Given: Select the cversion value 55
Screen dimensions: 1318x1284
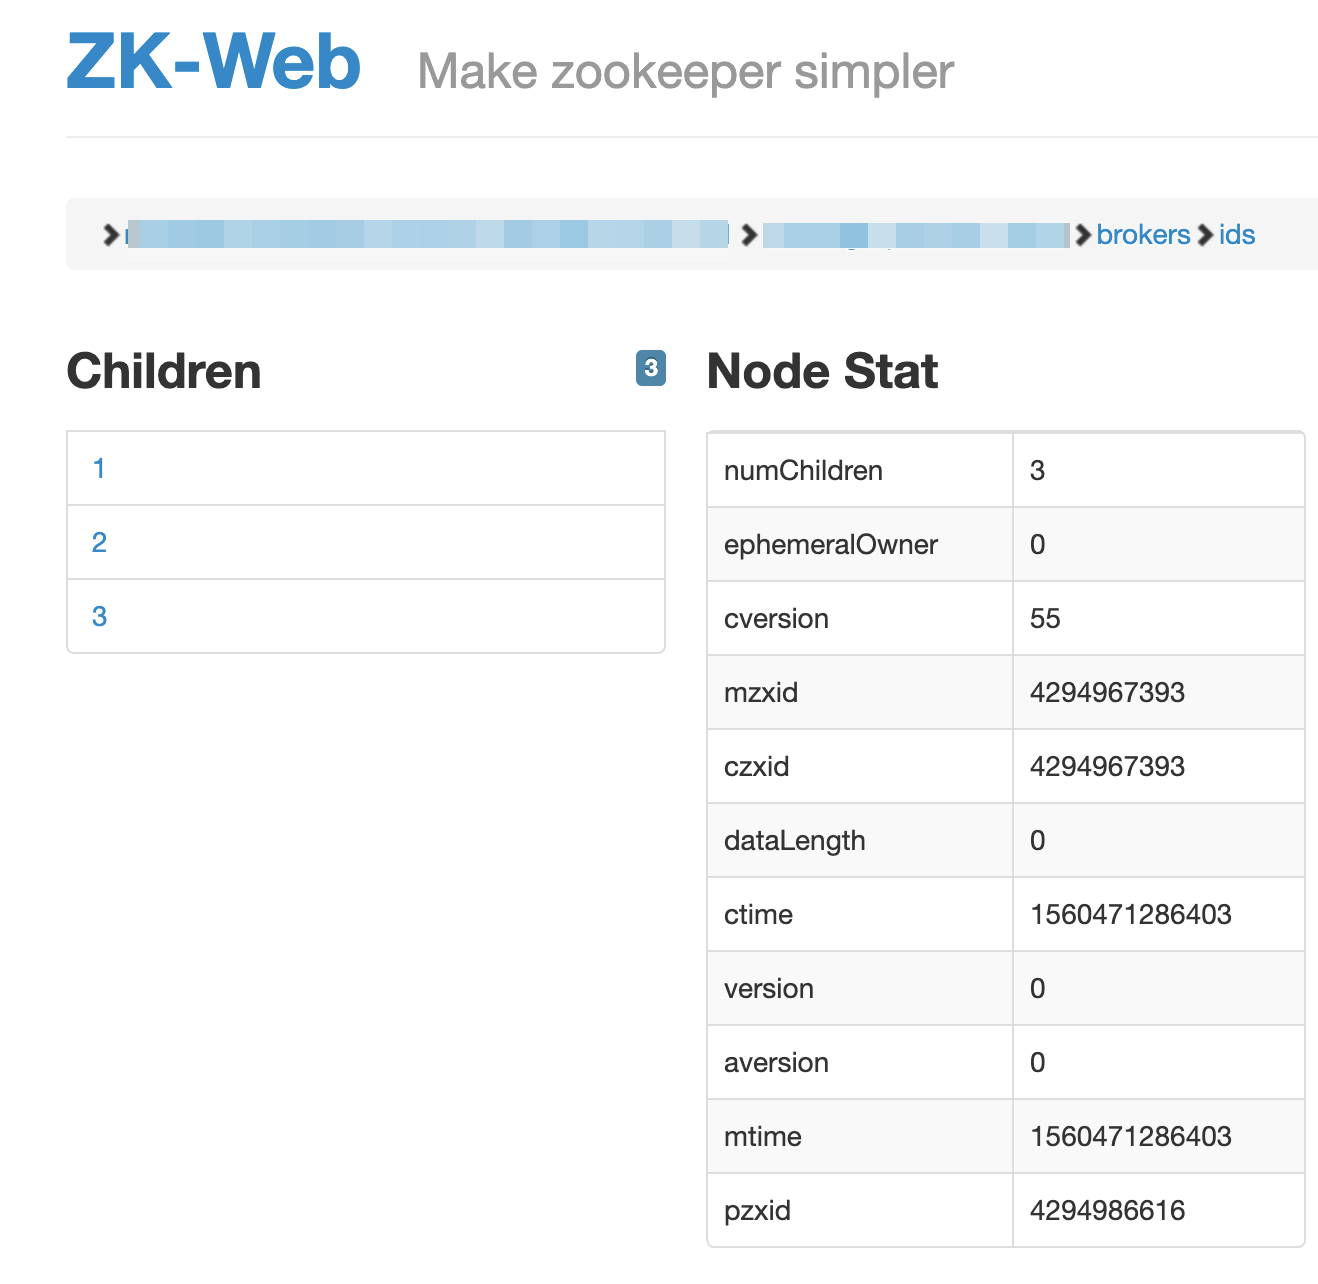Looking at the screenshot, I should tap(1046, 618).
